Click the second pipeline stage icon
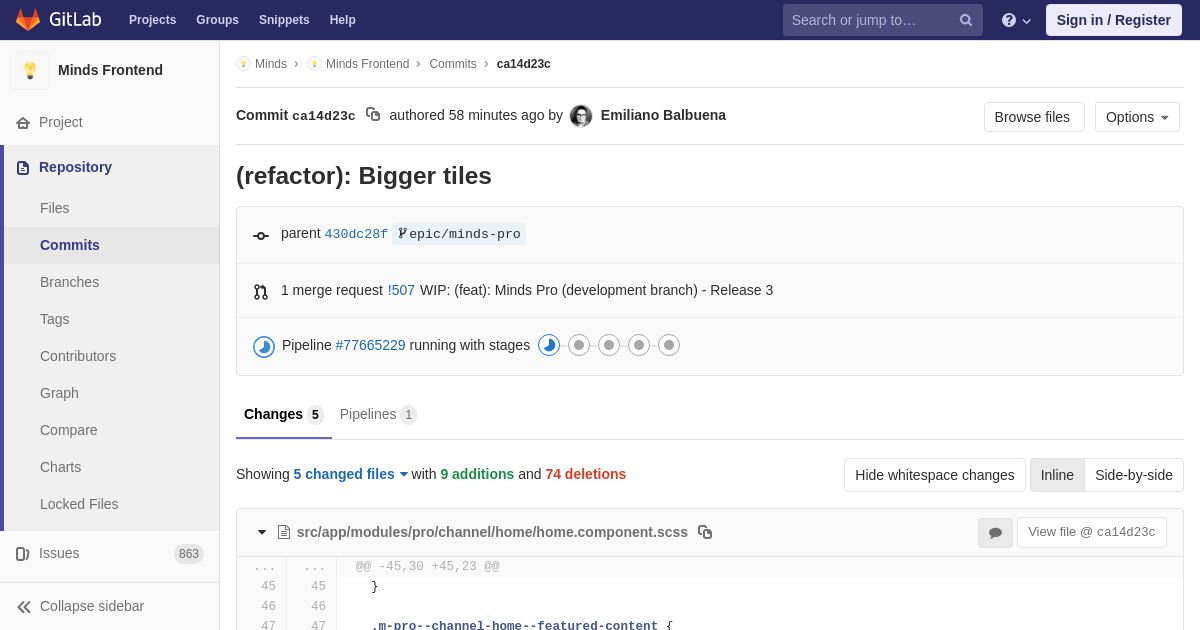Screen dimensions: 1200x630 click(579, 345)
